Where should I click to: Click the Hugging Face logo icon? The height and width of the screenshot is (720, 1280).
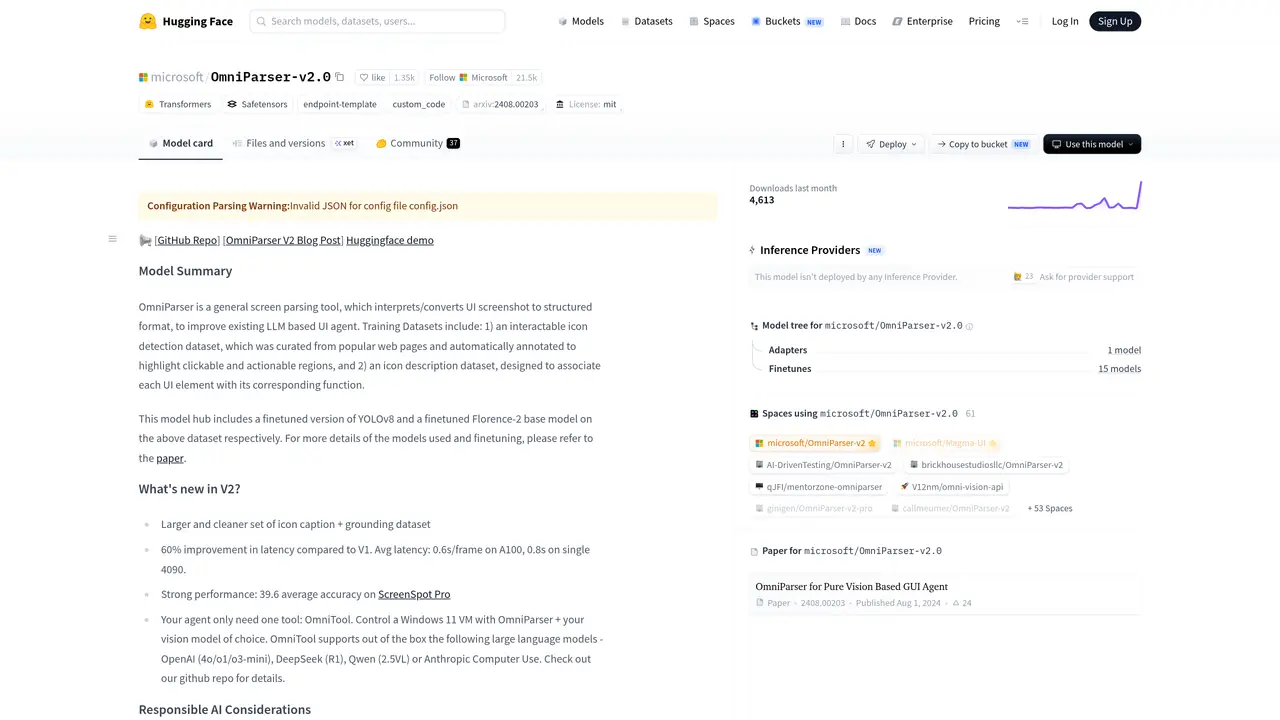click(x=148, y=21)
